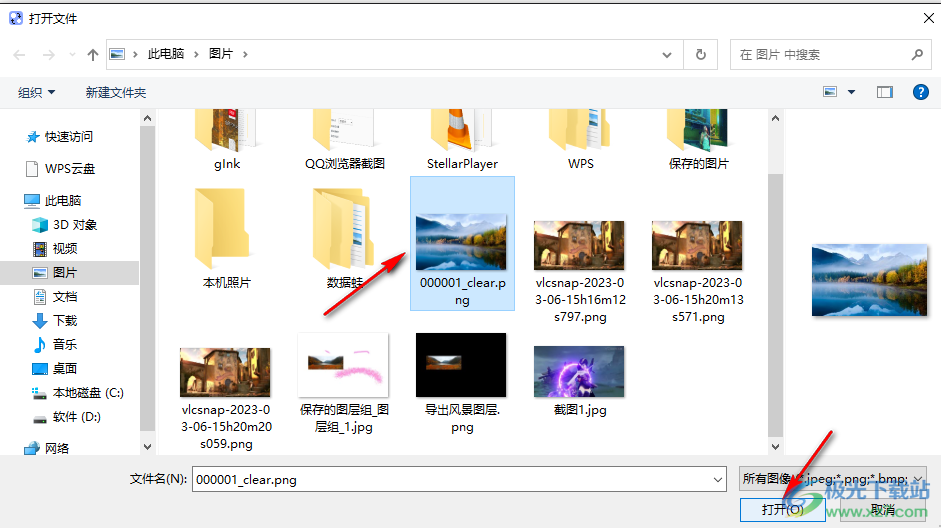Click the file list vertical scrollbar thumb

pos(775,305)
